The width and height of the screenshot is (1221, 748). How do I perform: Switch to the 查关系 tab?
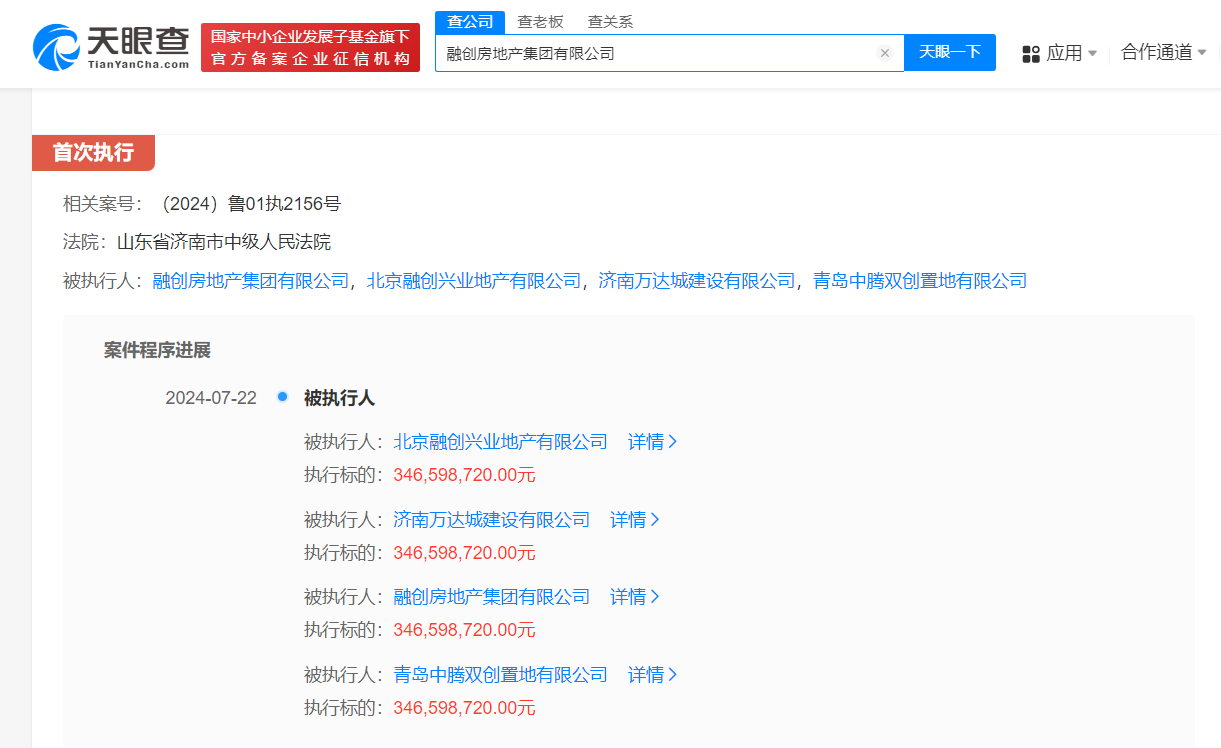point(611,21)
